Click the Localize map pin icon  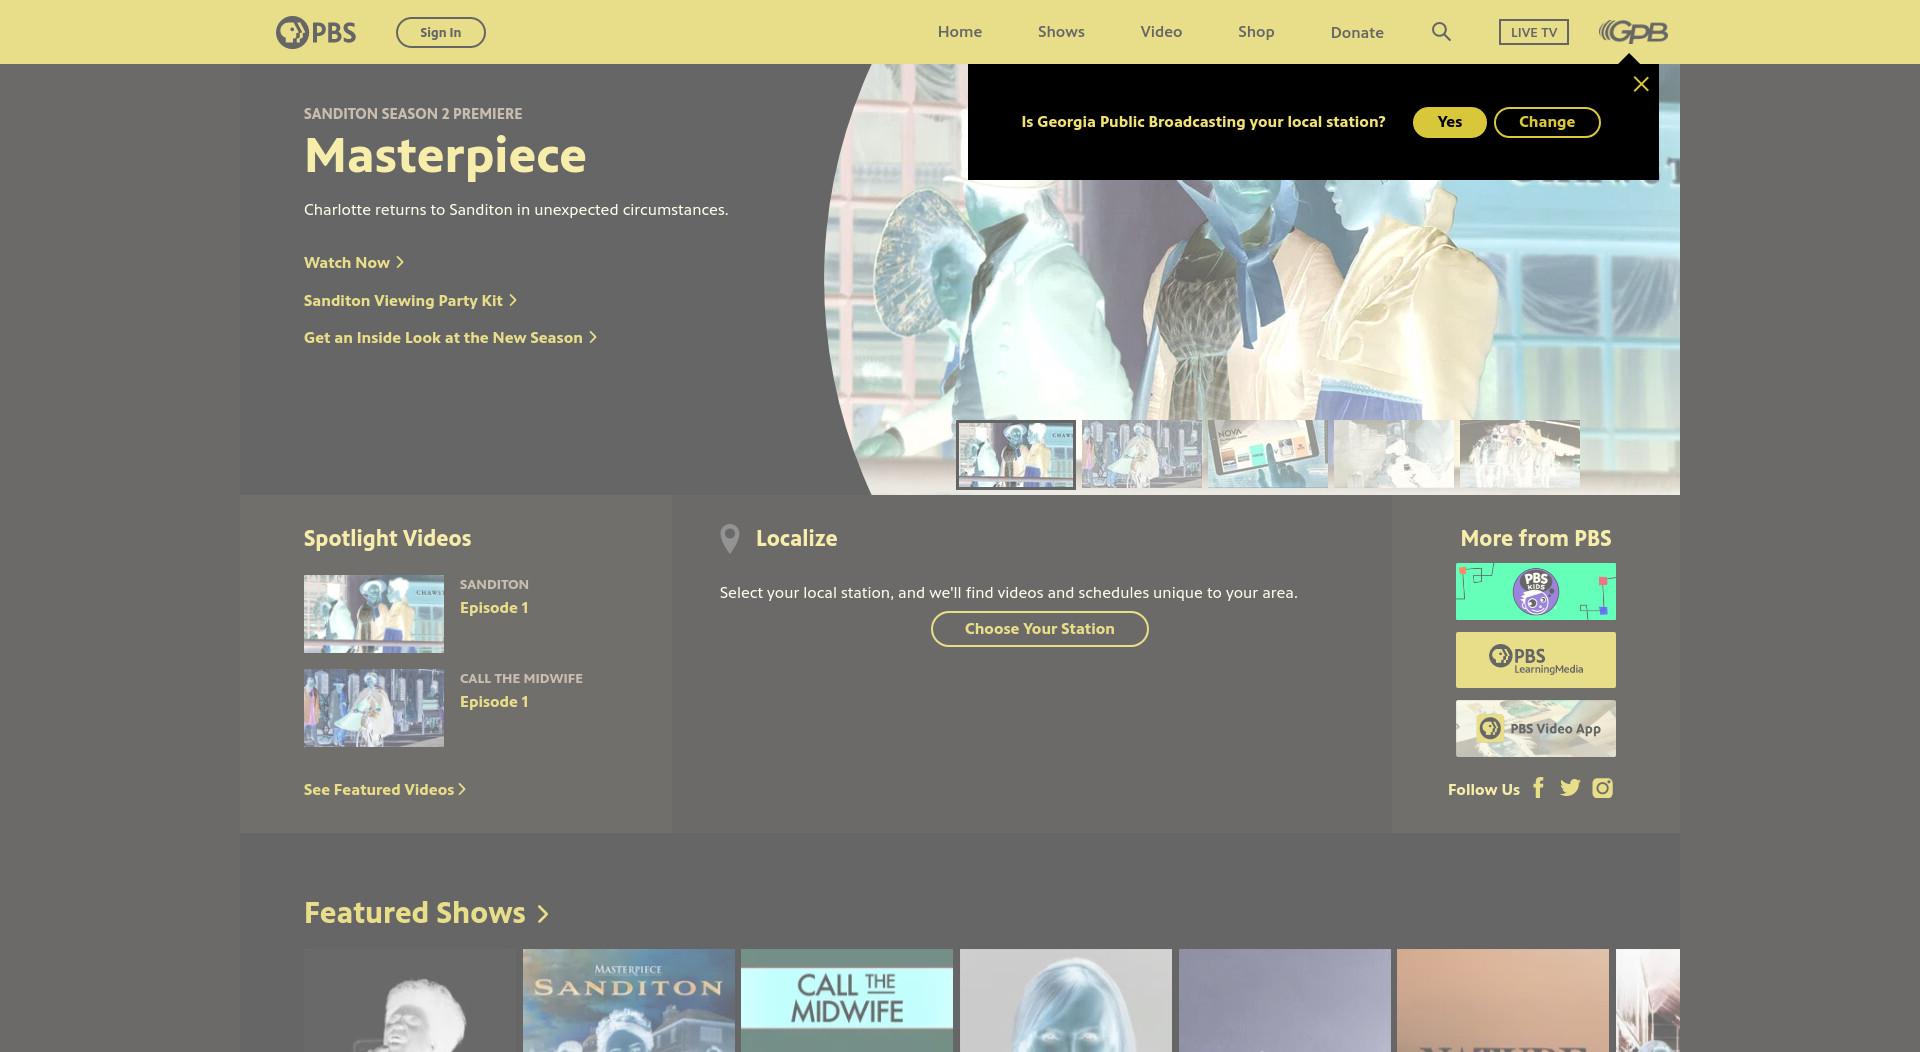(730, 539)
